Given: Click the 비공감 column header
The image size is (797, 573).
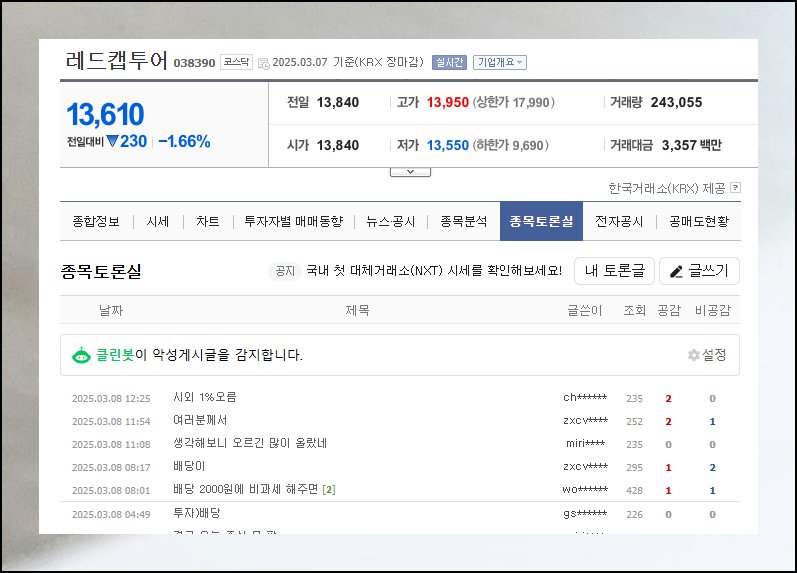Looking at the screenshot, I should coord(713,310).
